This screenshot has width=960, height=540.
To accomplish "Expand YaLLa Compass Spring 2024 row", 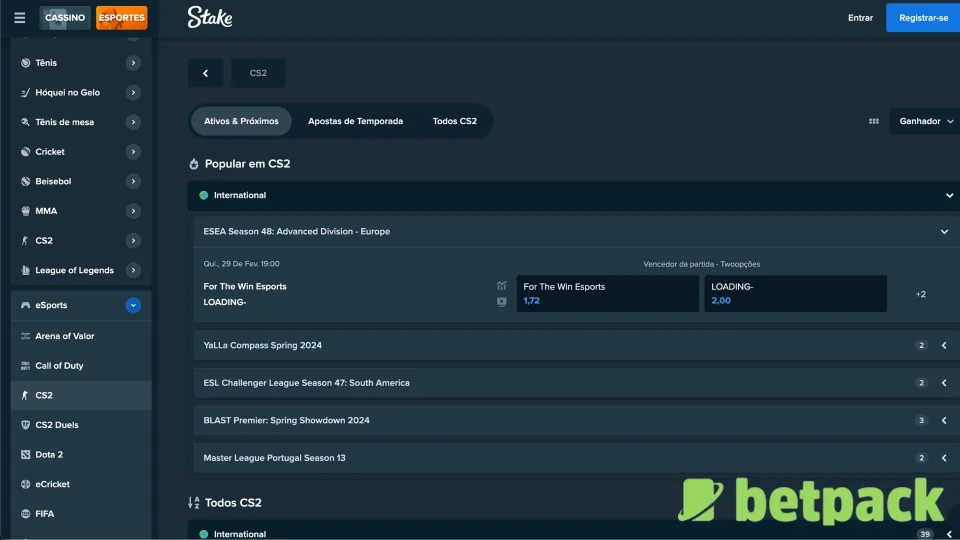I will tap(576, 345).
